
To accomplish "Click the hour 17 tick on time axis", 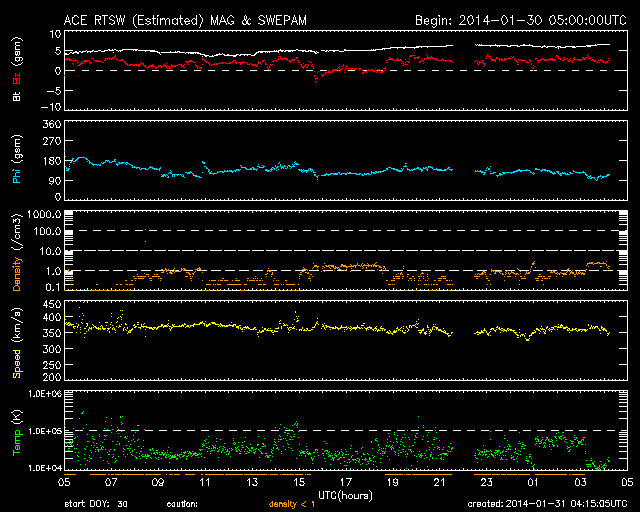I will pyautogui.click(x=346, y=482).
